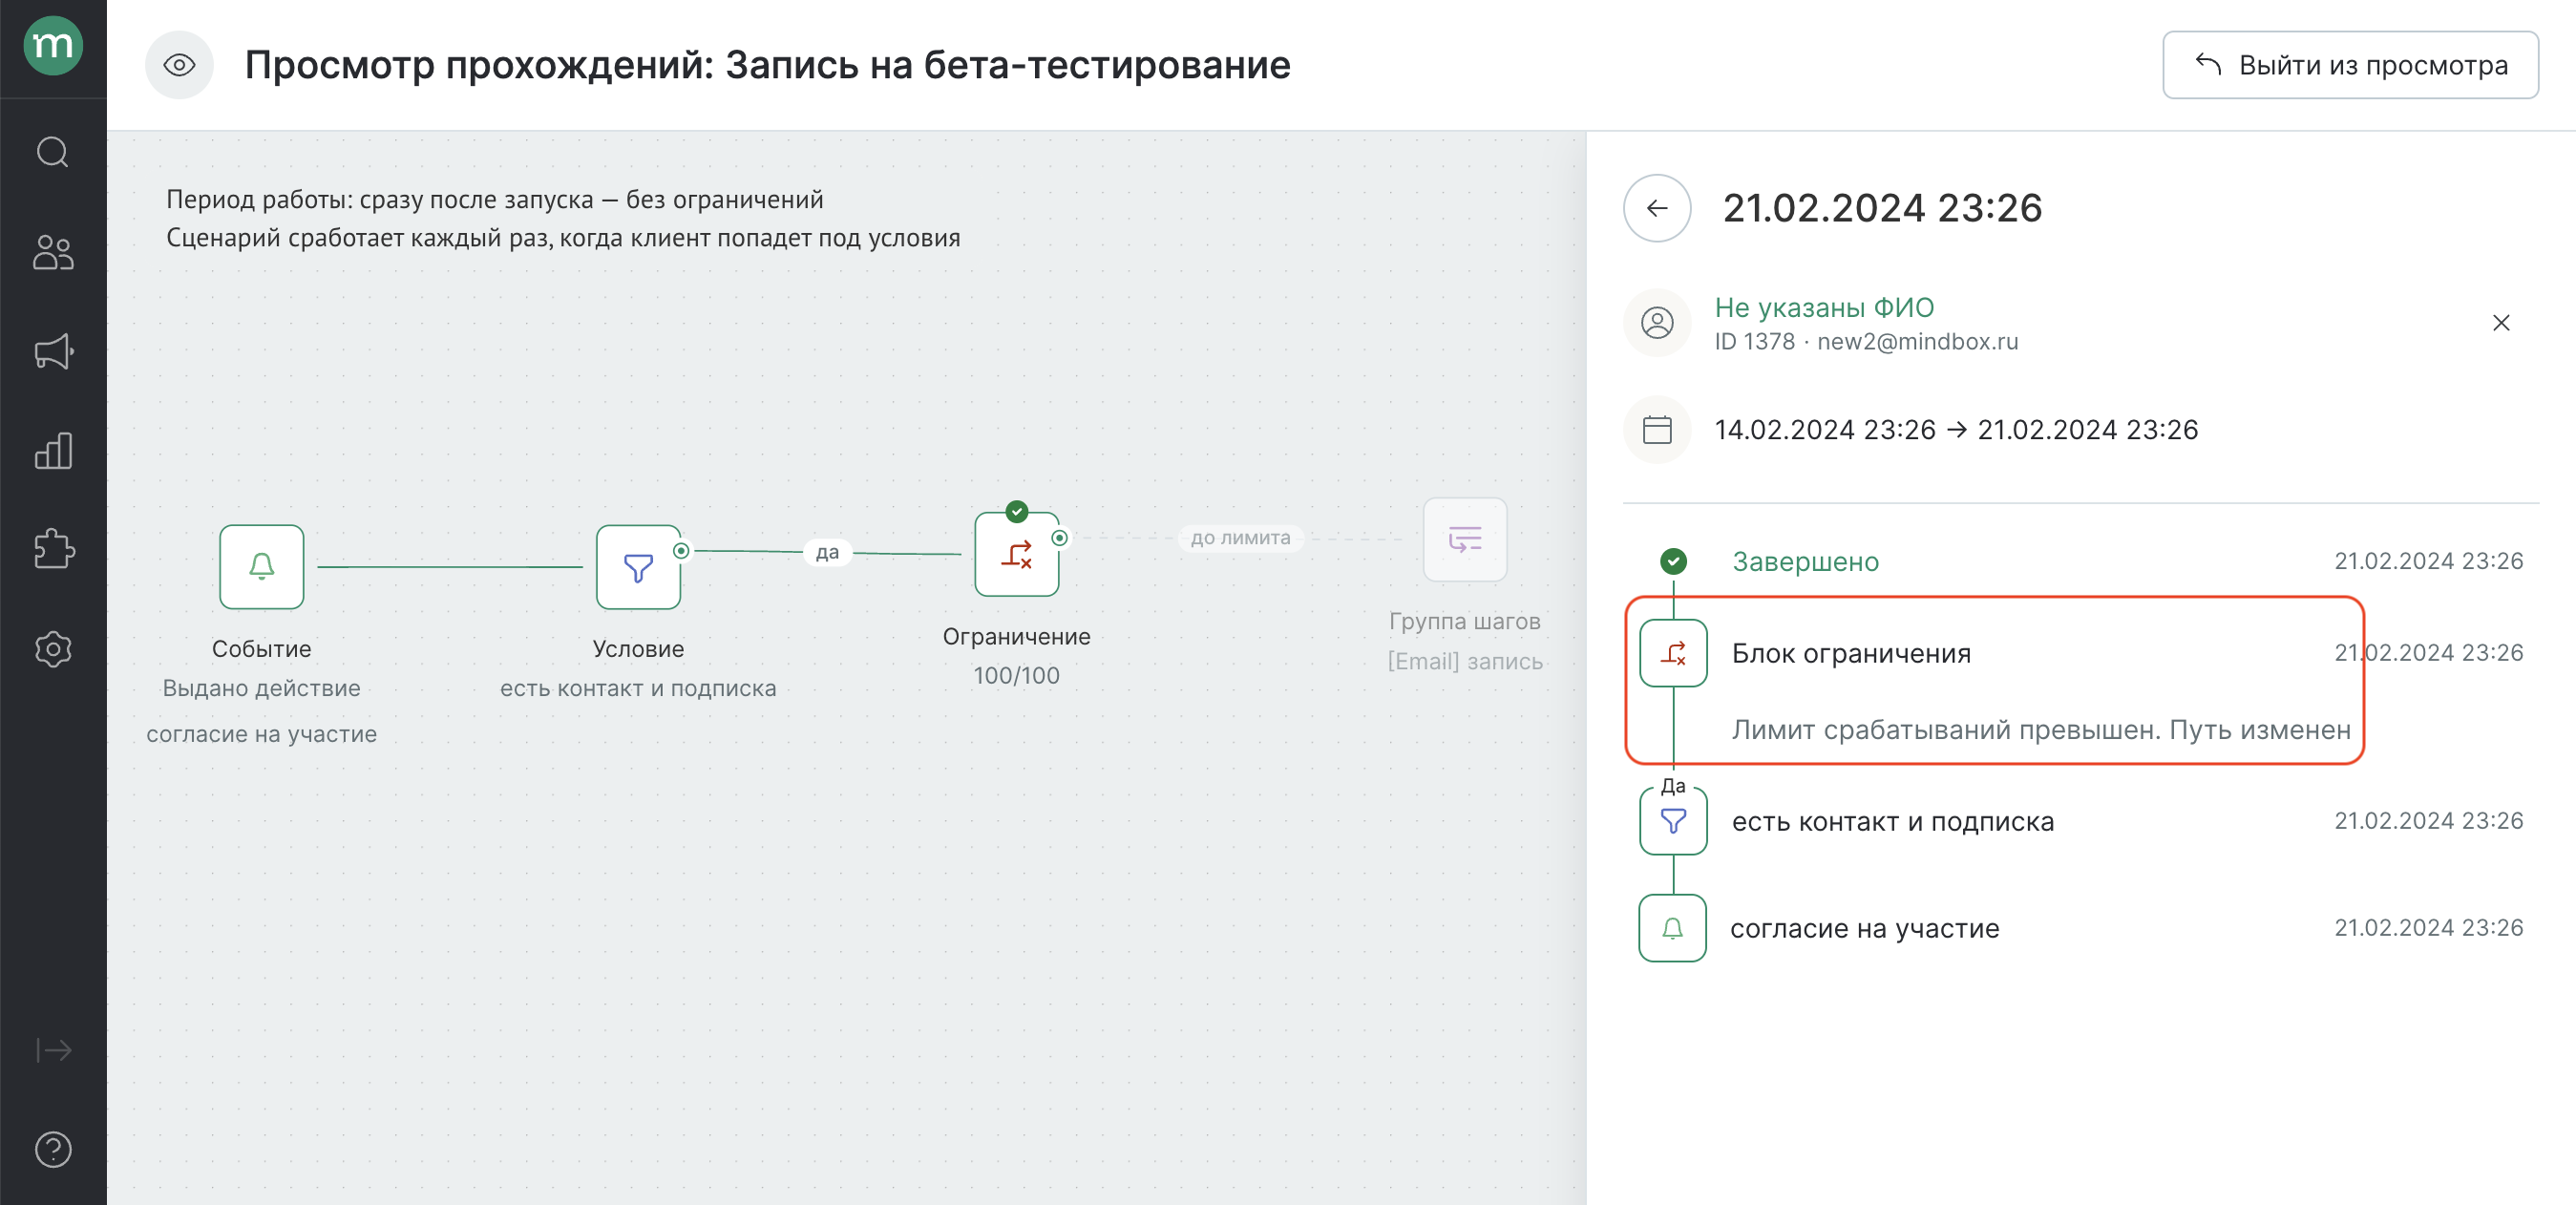Open the settings gear icon
Image resolution: width=2576 pixels, height=1205 pixels.
click(53, 649)
